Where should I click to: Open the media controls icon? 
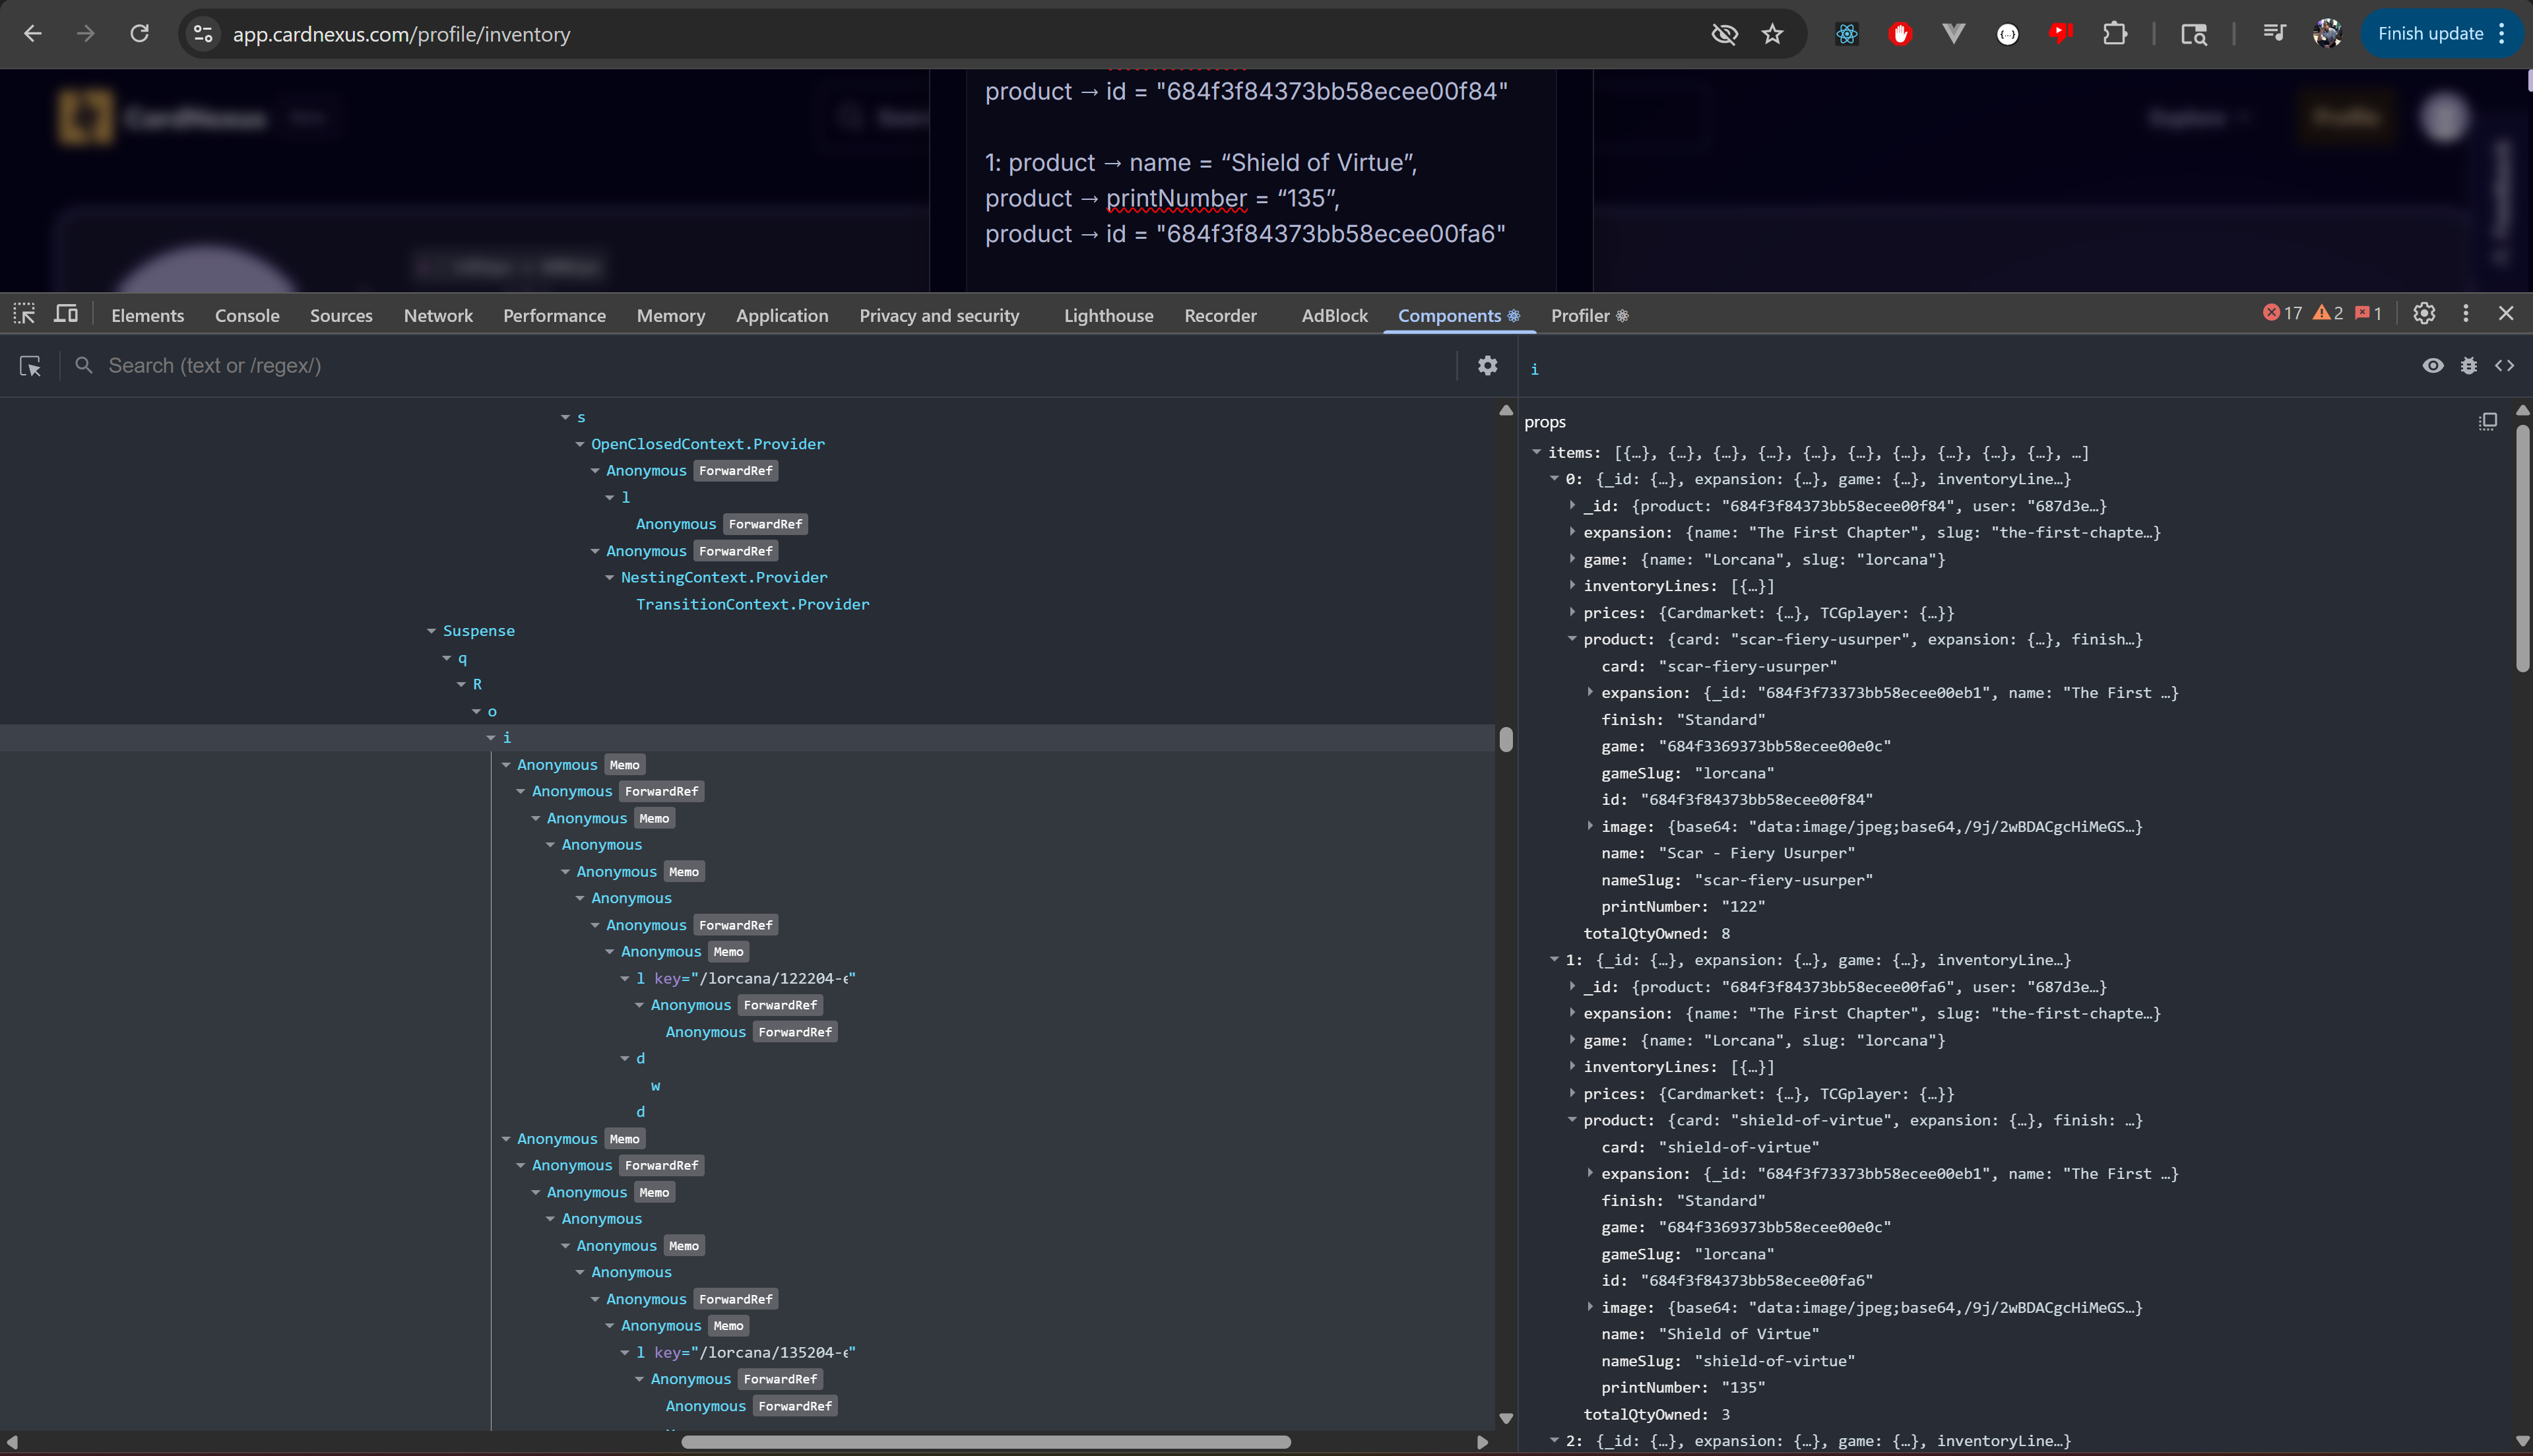pos(2274,34)
